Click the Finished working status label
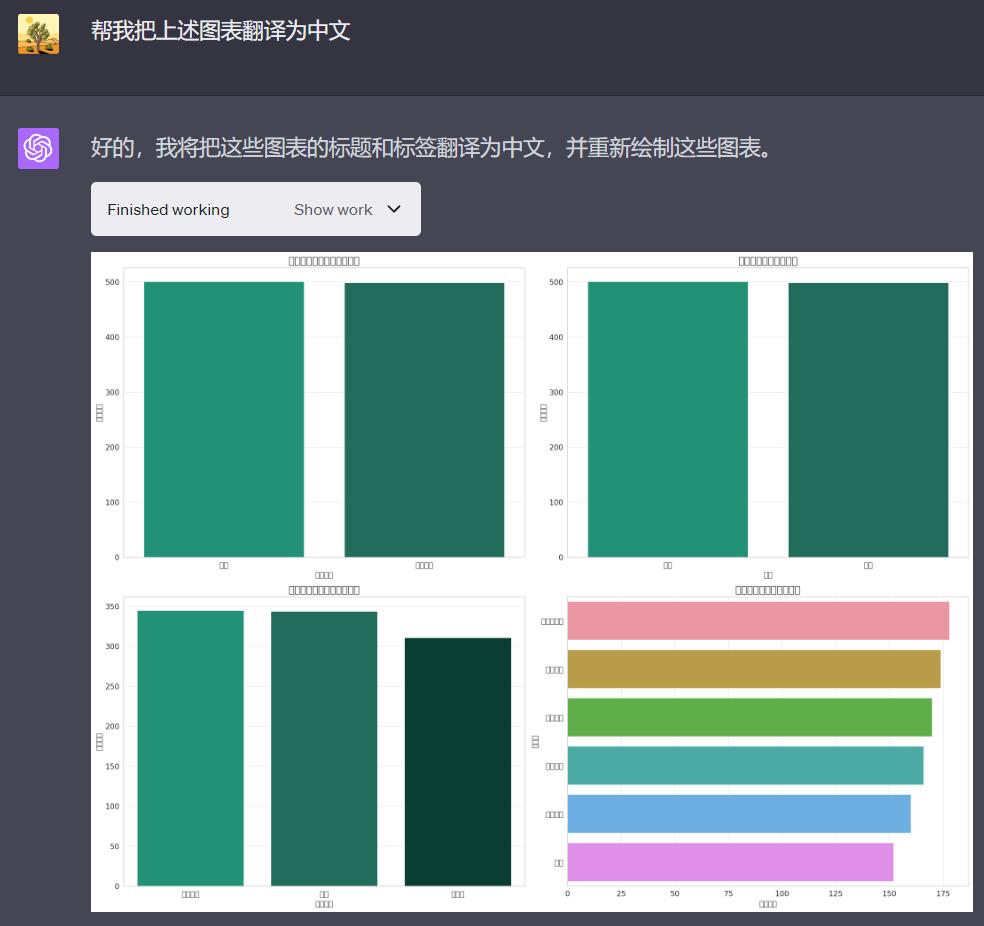This screenshot has width=984, height=926. click(x=168, y=209)
